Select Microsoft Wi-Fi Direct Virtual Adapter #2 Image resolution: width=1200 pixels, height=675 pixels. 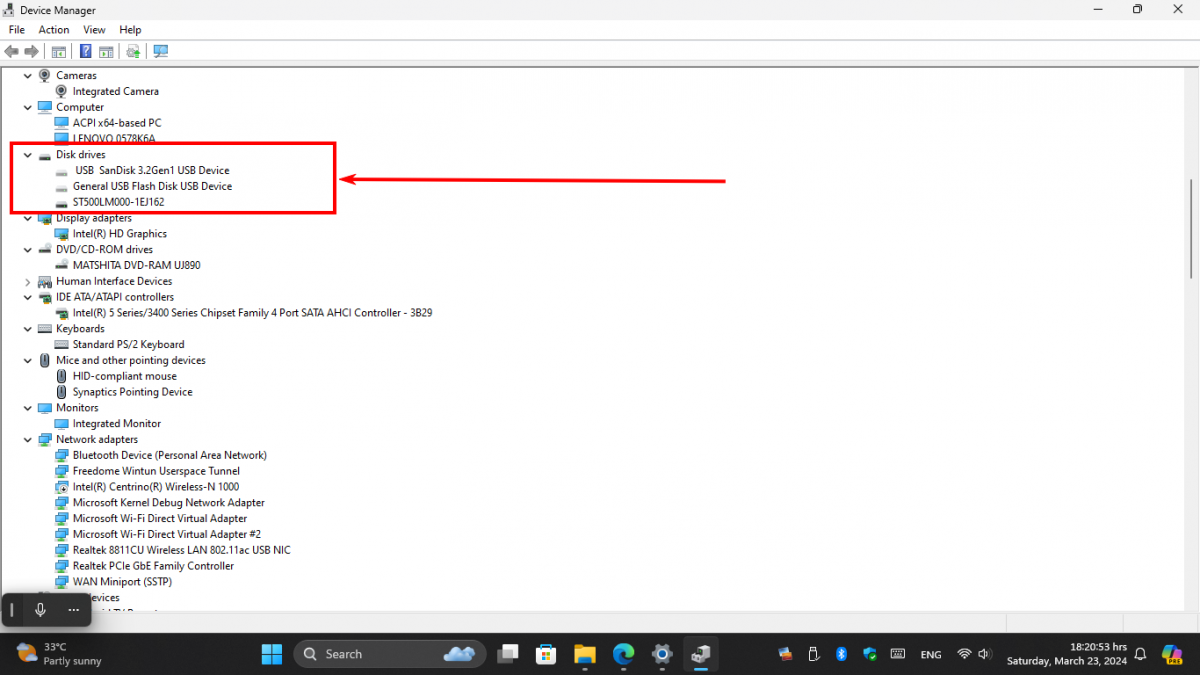point(167,534)
